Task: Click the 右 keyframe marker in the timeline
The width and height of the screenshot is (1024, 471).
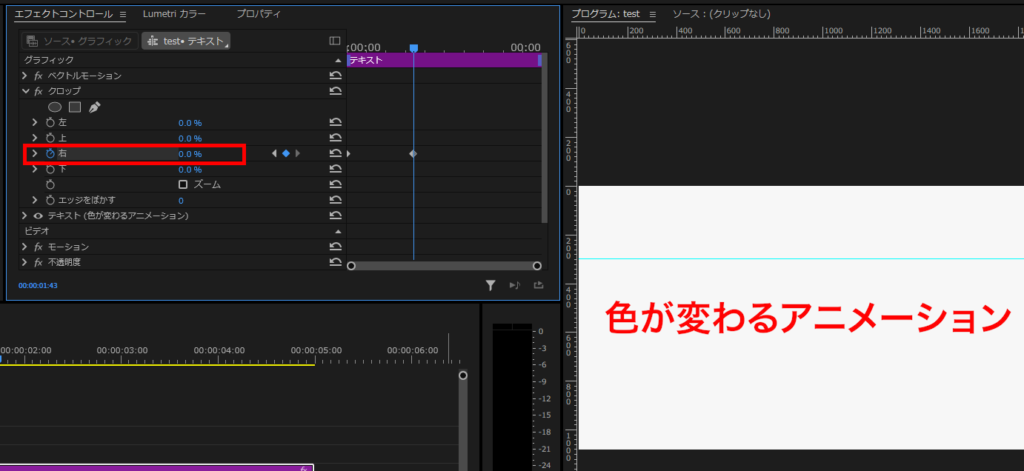Action: [413, 154]
